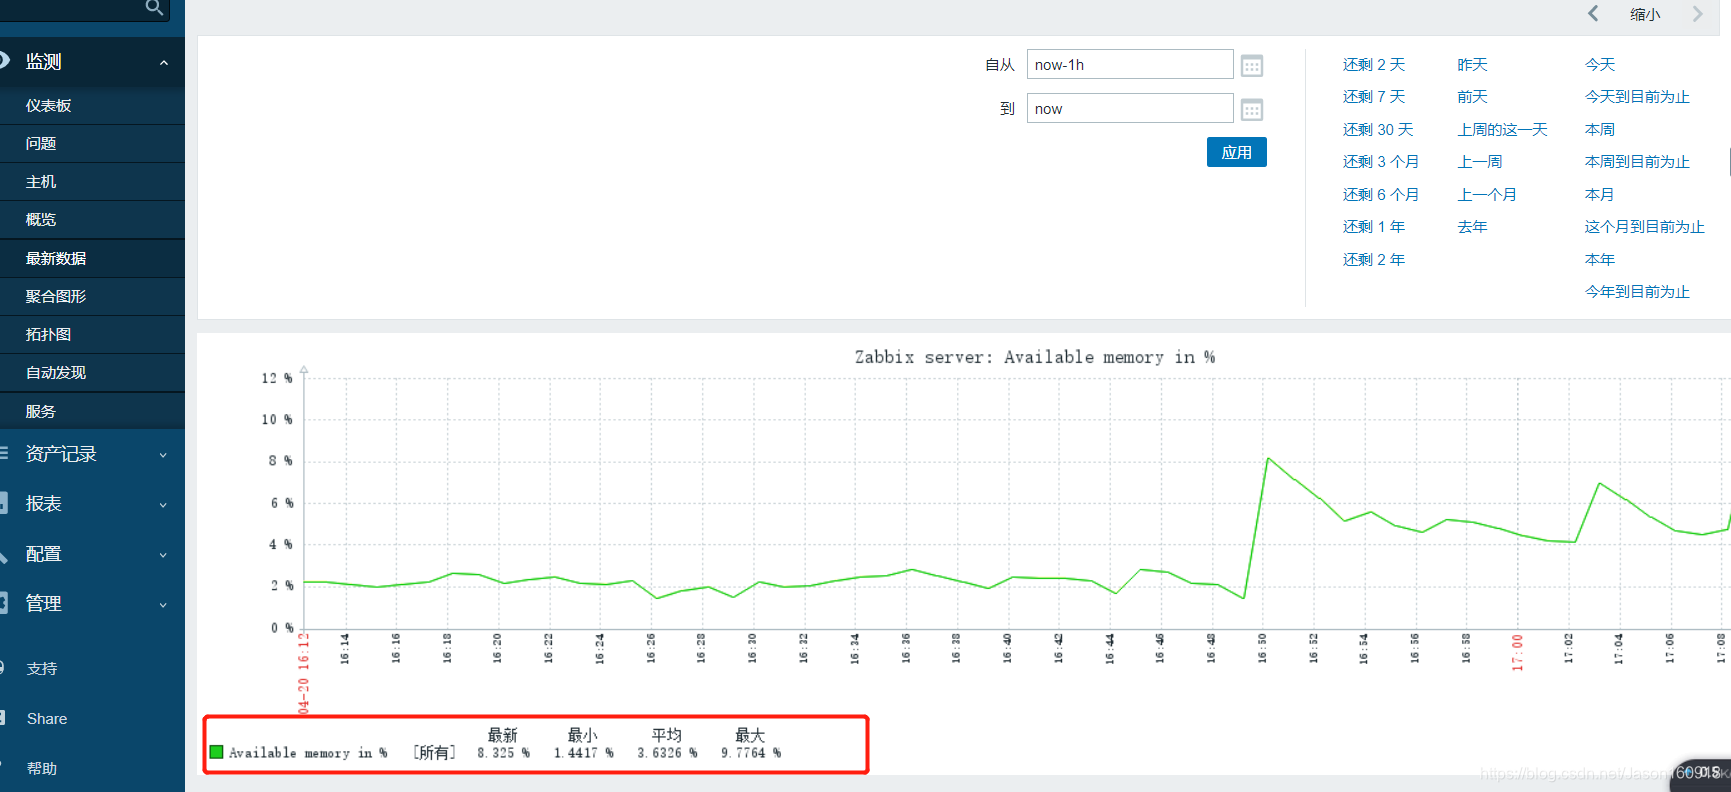Open 最新数据 in the sidebar

click(92, 258)
